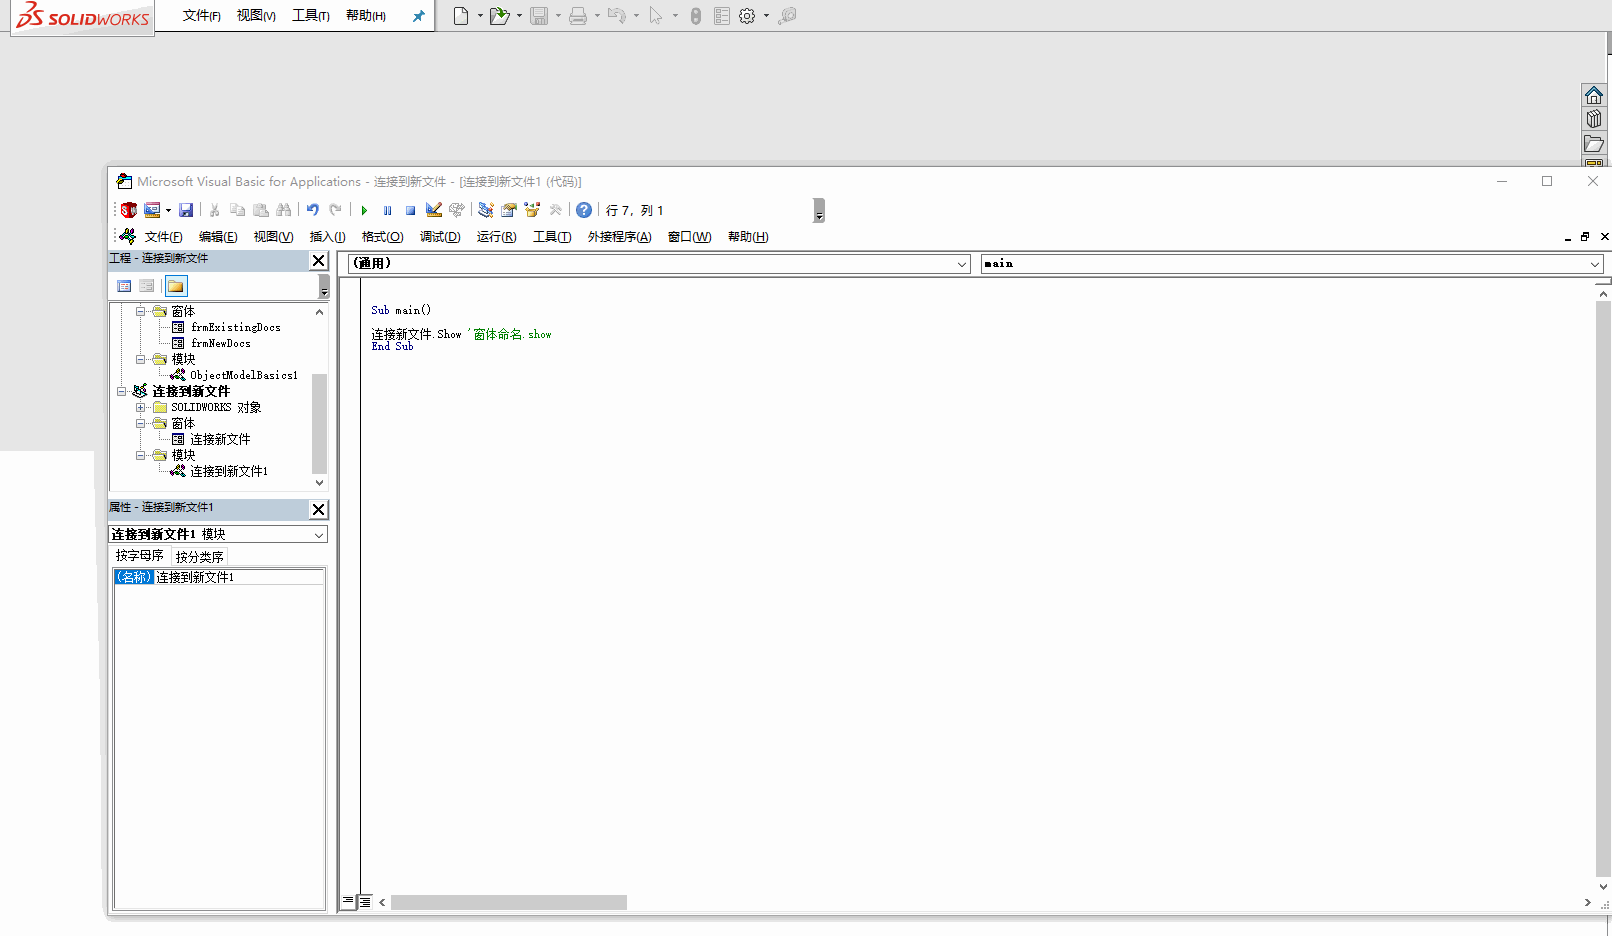Switch to 按分类序 properties tab

pos(199,556)
